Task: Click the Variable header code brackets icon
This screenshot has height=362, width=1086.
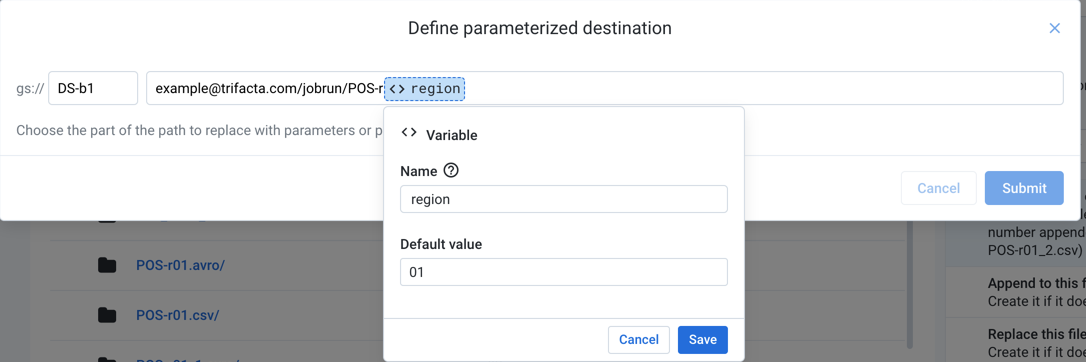Action: pos(409,133)
